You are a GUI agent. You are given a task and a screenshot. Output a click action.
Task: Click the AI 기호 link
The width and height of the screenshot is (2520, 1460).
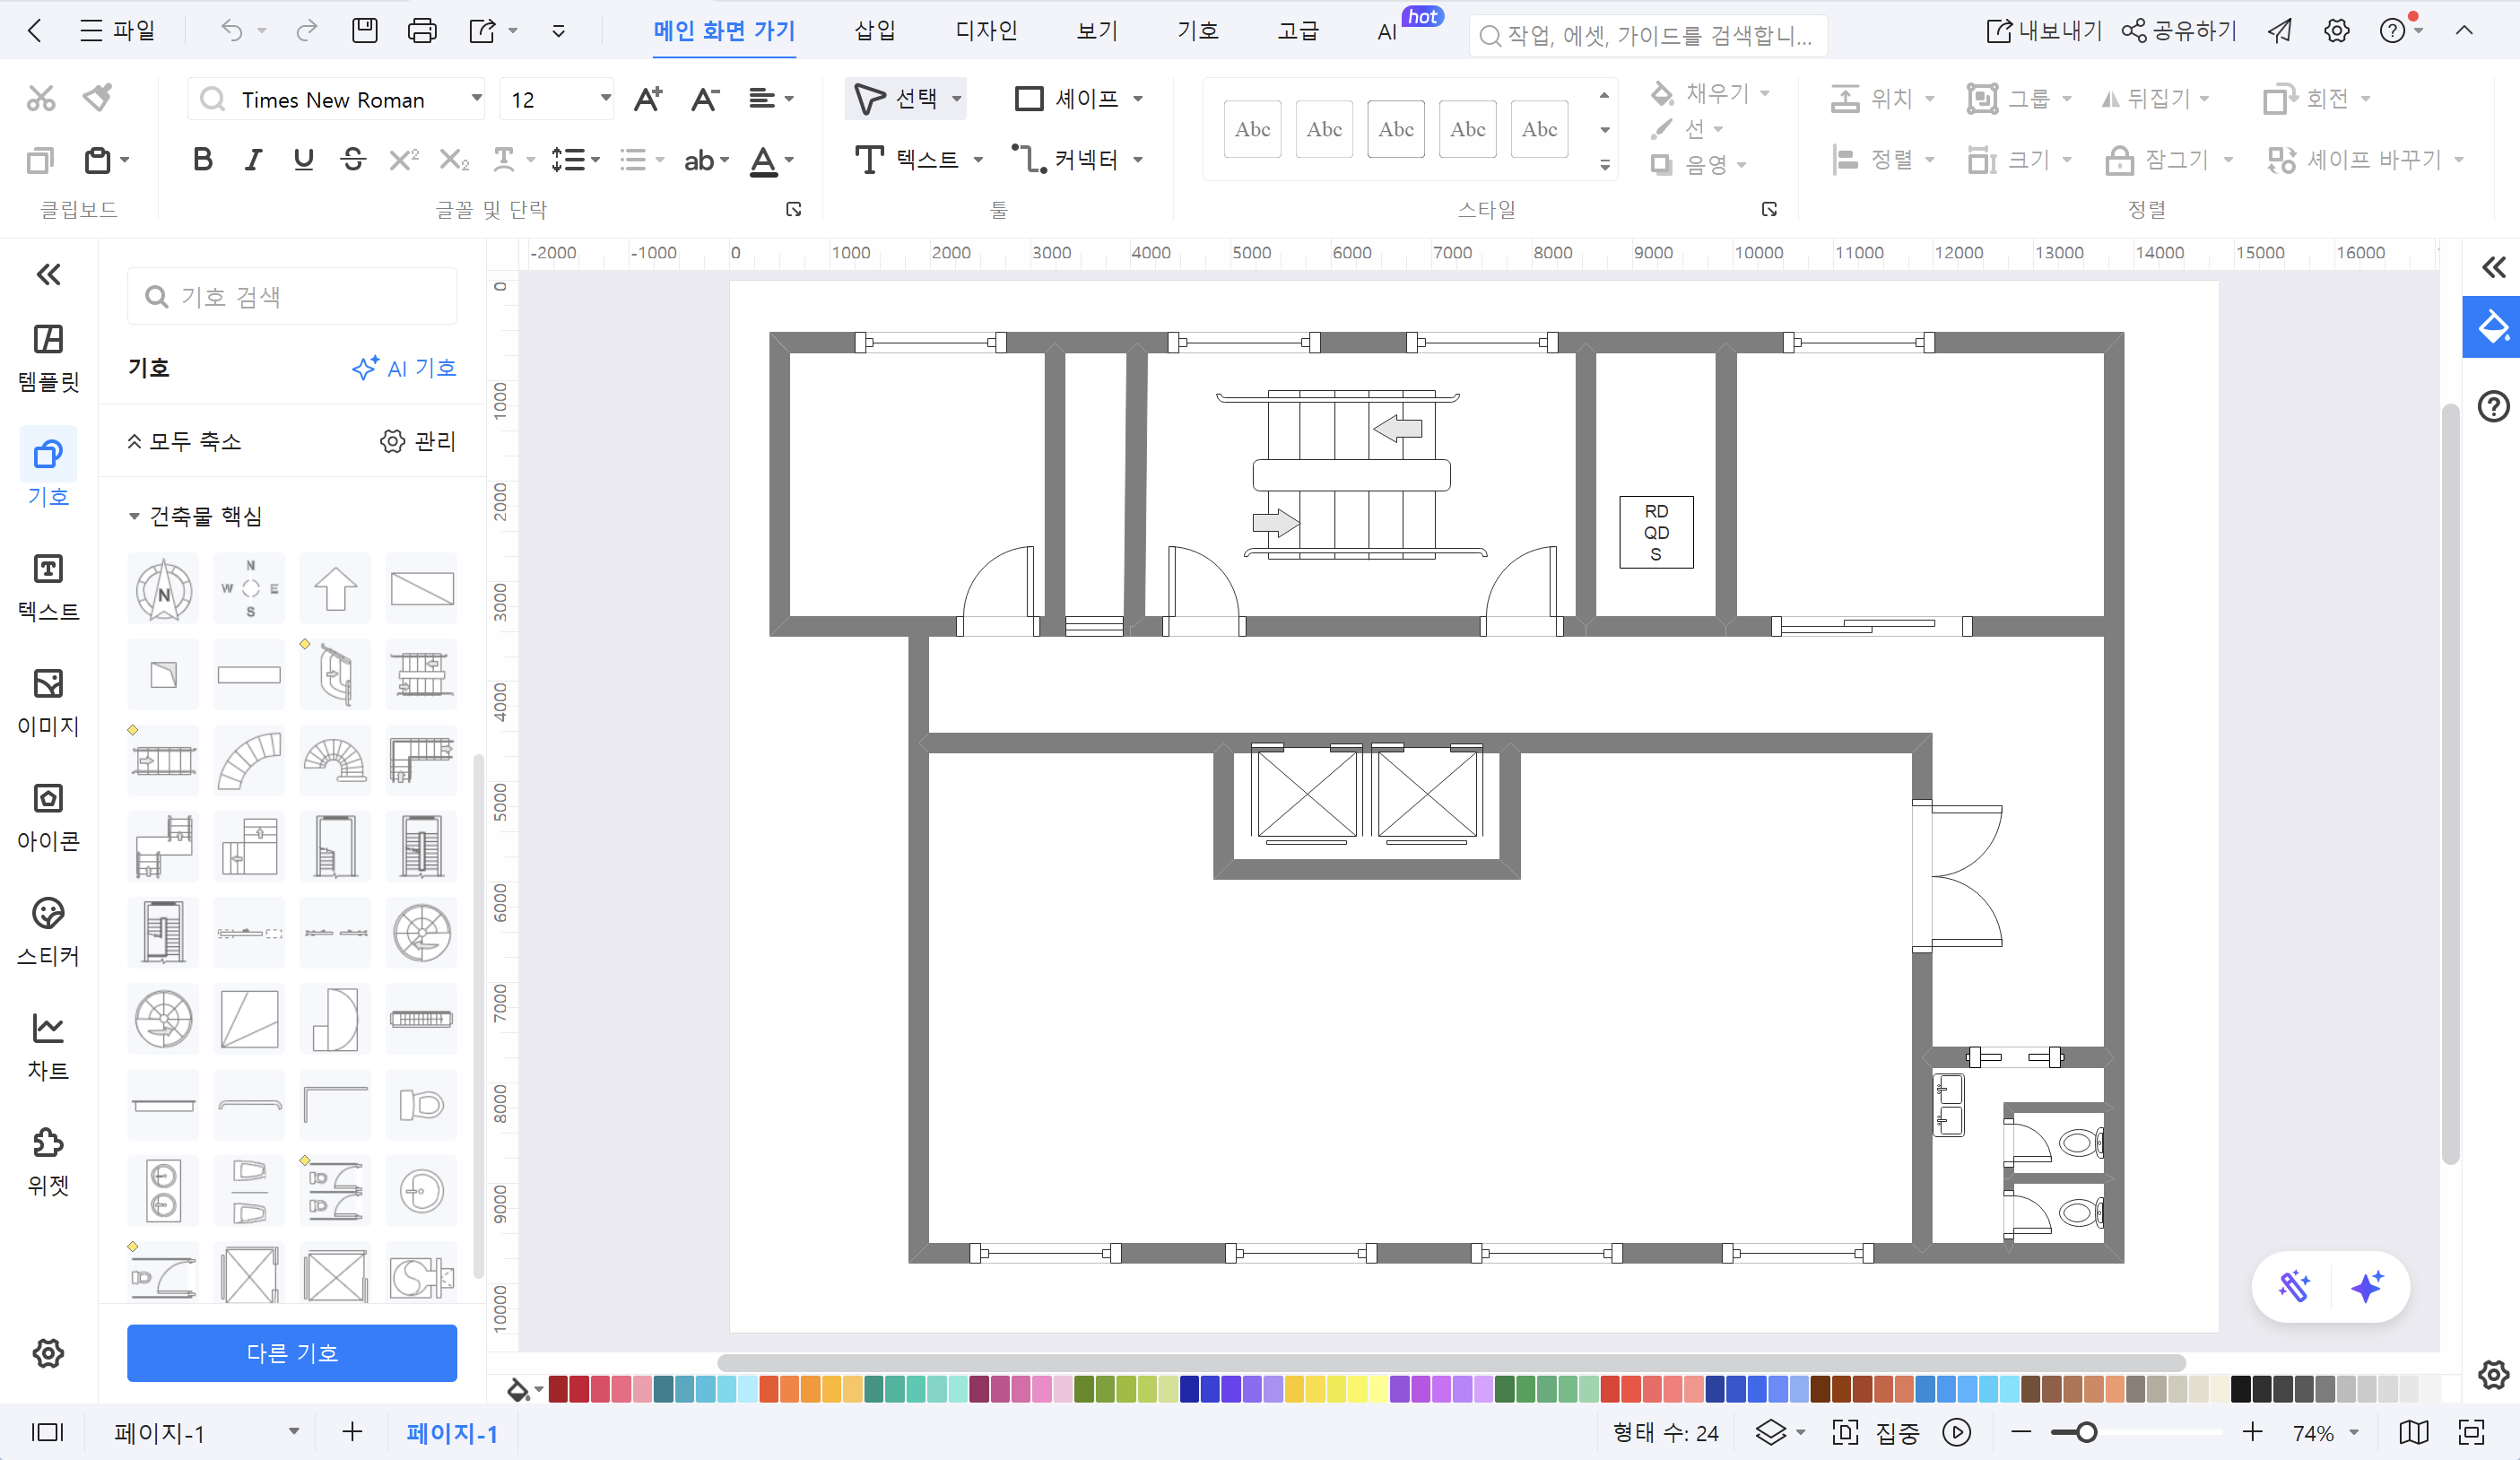[x=404, y=368]
